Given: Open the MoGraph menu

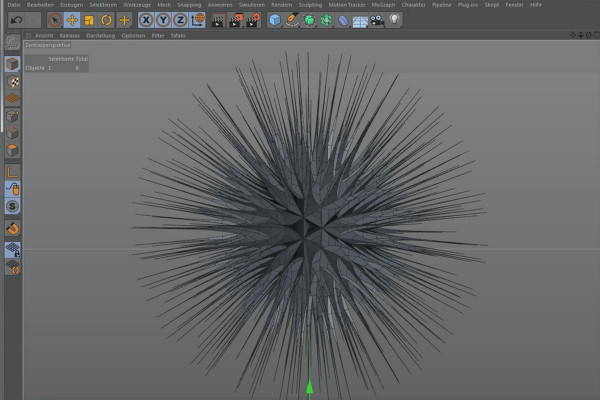Looking at the screenshot, I should coord(383,5).
